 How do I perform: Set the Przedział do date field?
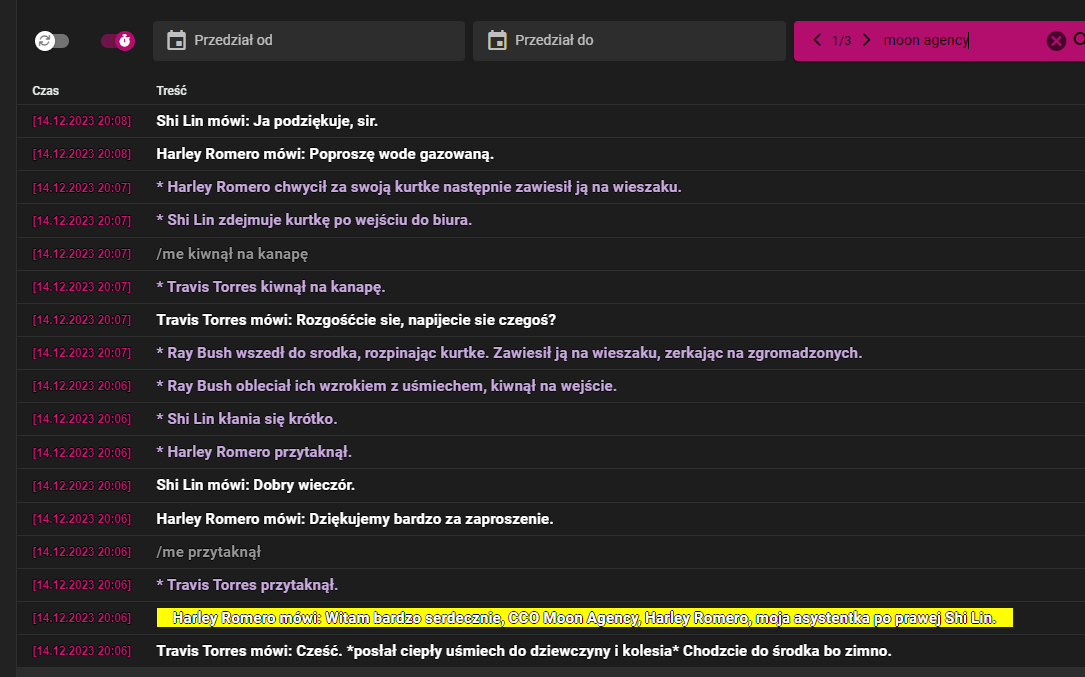629,41
